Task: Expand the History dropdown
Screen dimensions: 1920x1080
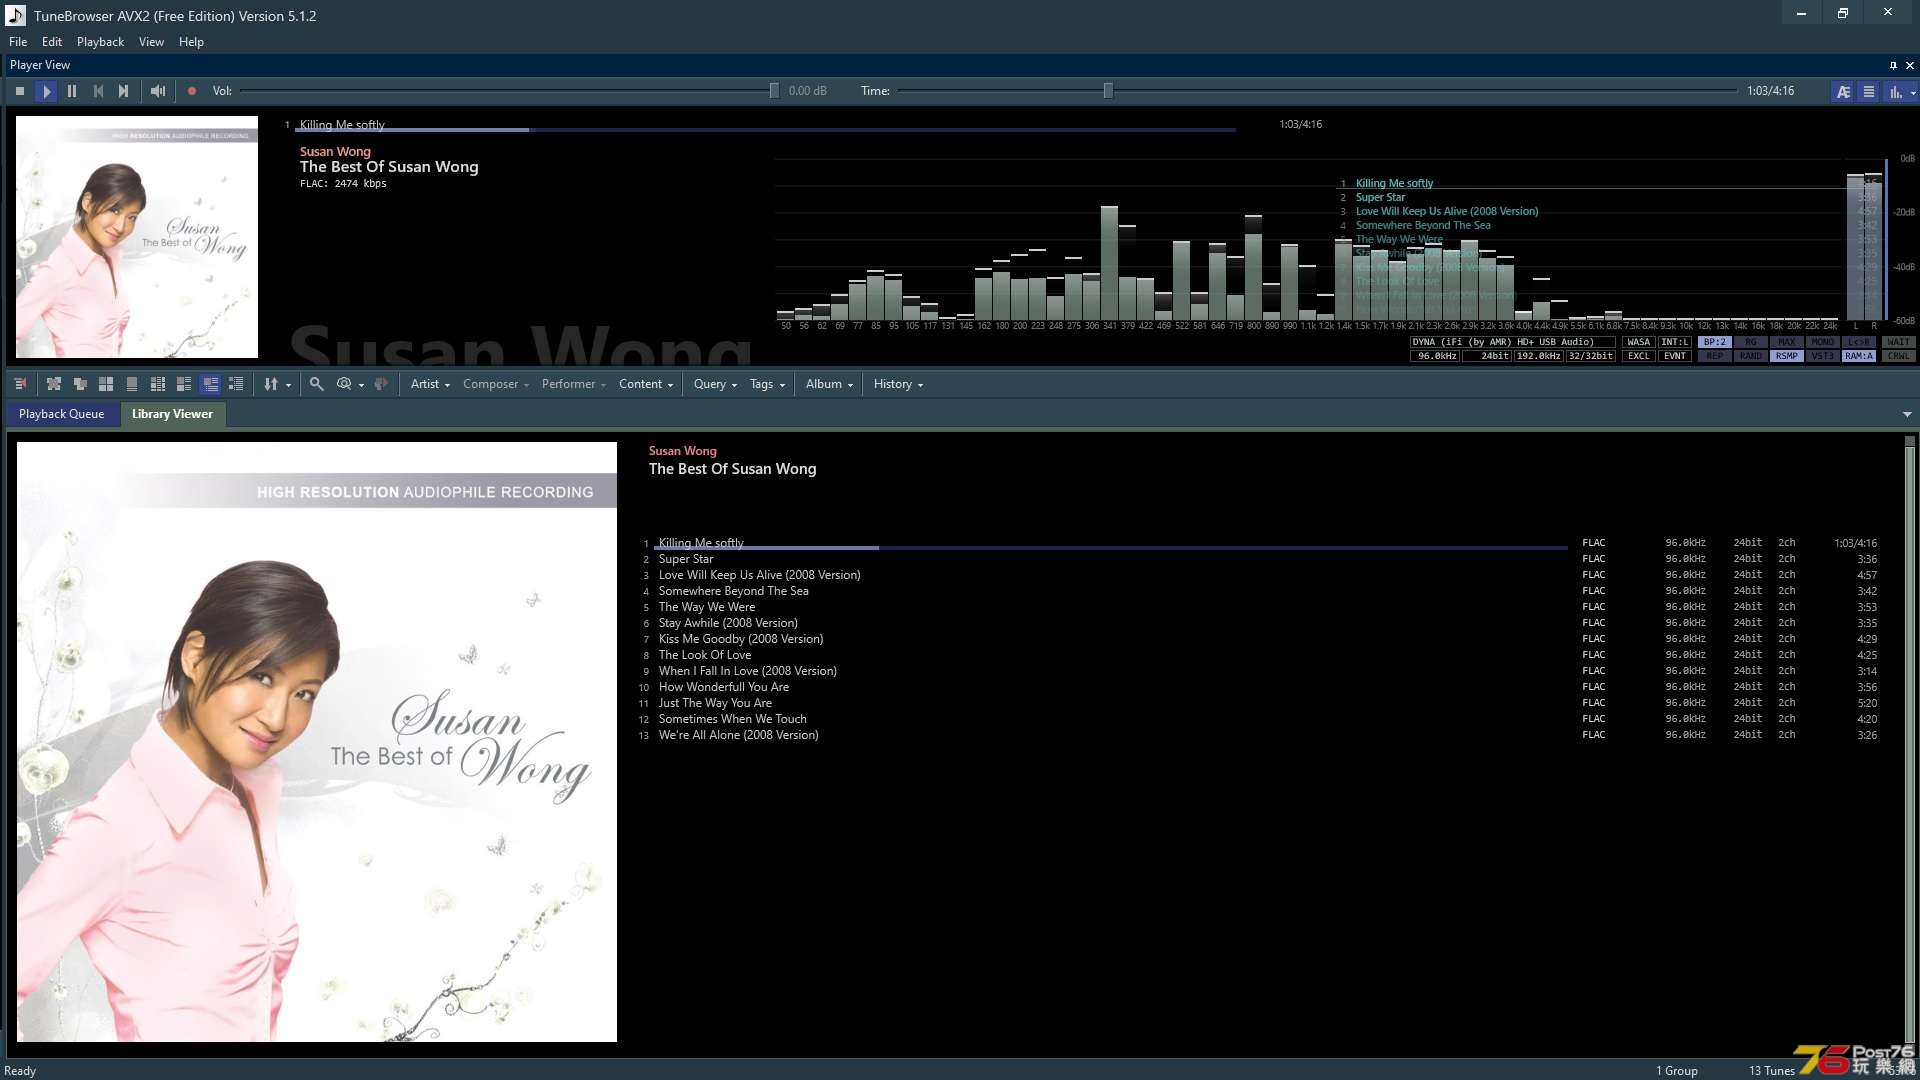Action: click(x=898, y=384)
